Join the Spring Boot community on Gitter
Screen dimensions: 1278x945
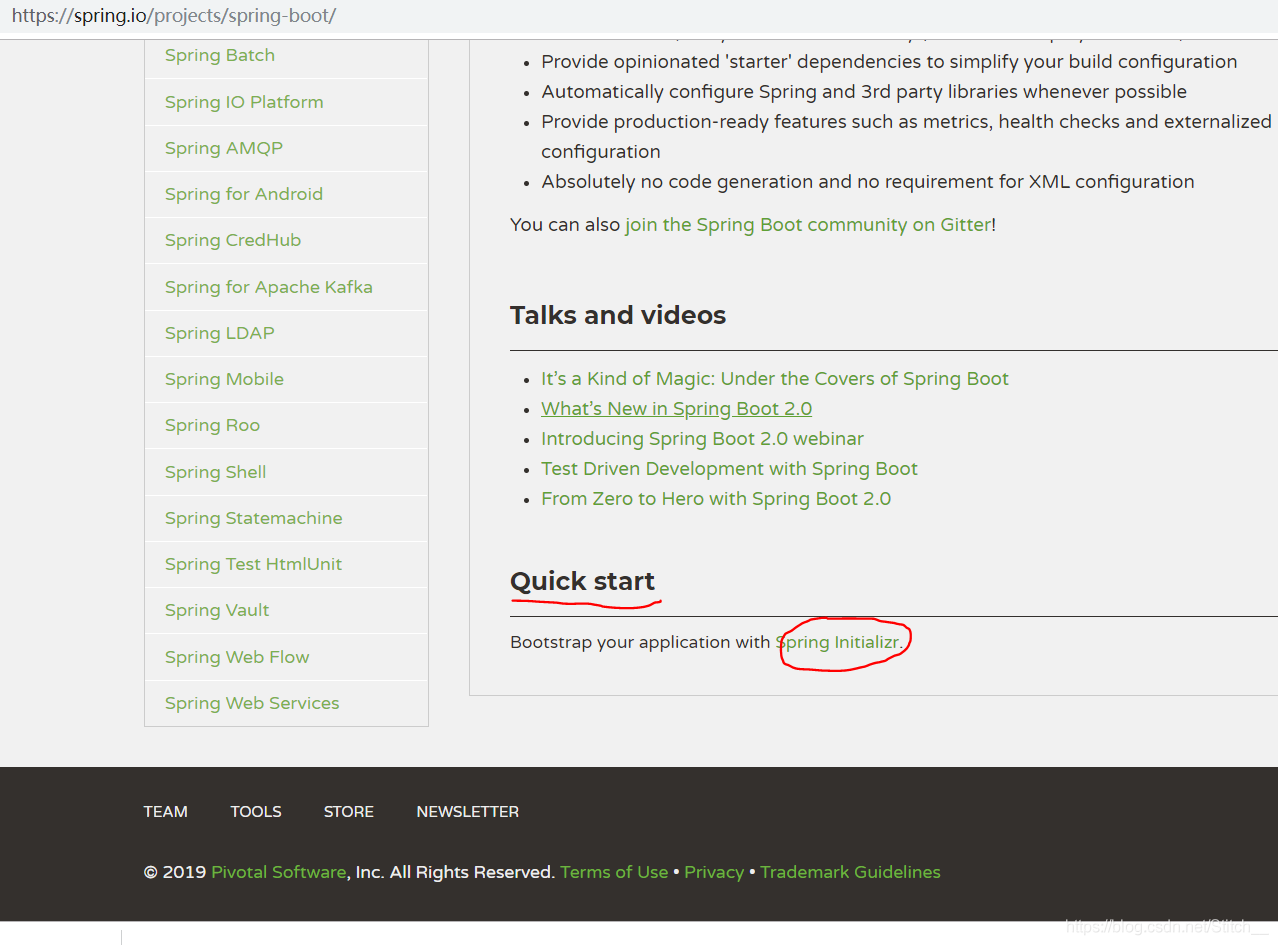(808, 225)
